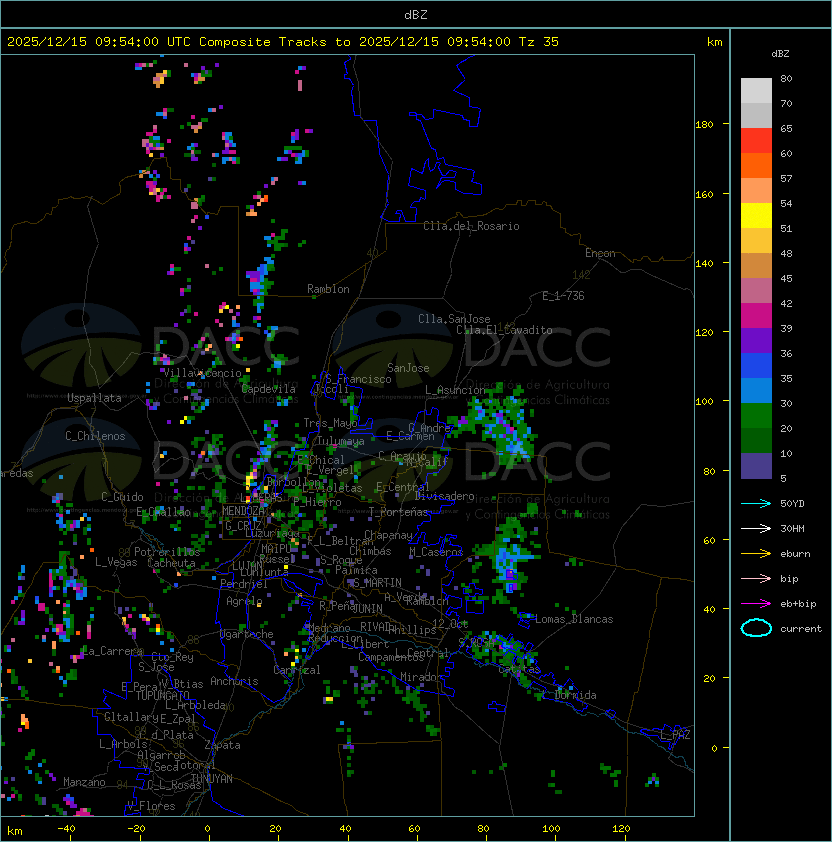Click the 'Ugarteche' map label

click(247, 634)
